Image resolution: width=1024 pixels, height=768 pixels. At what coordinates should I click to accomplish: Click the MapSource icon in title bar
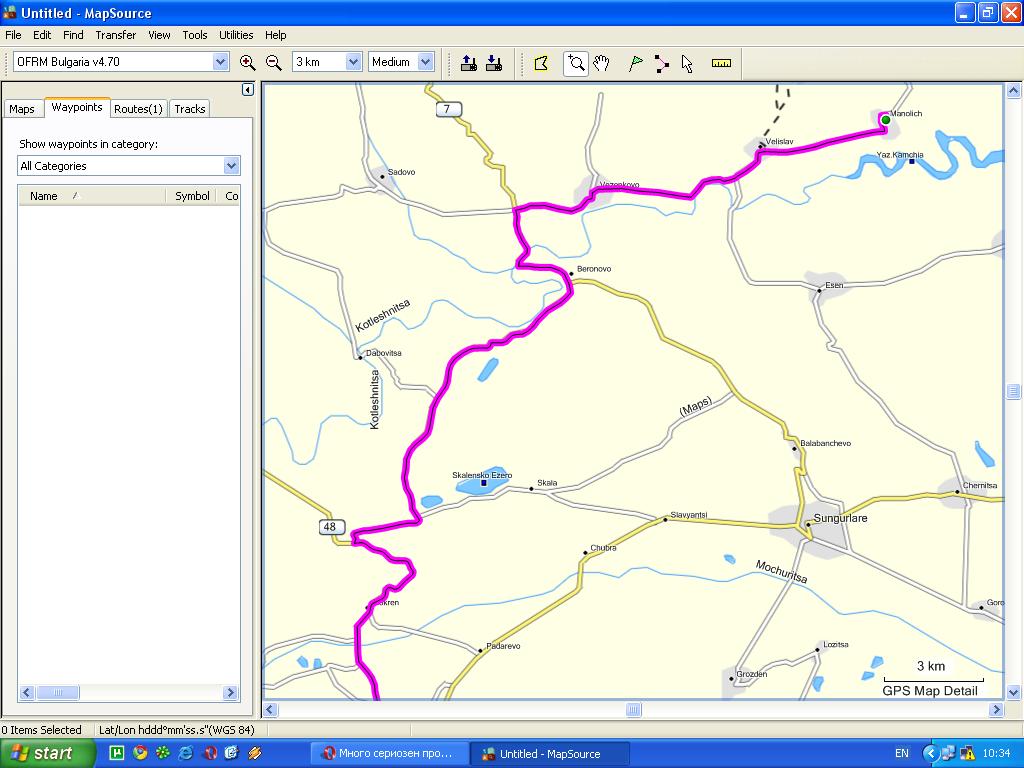pyautogui.click(x=10, y=12)
